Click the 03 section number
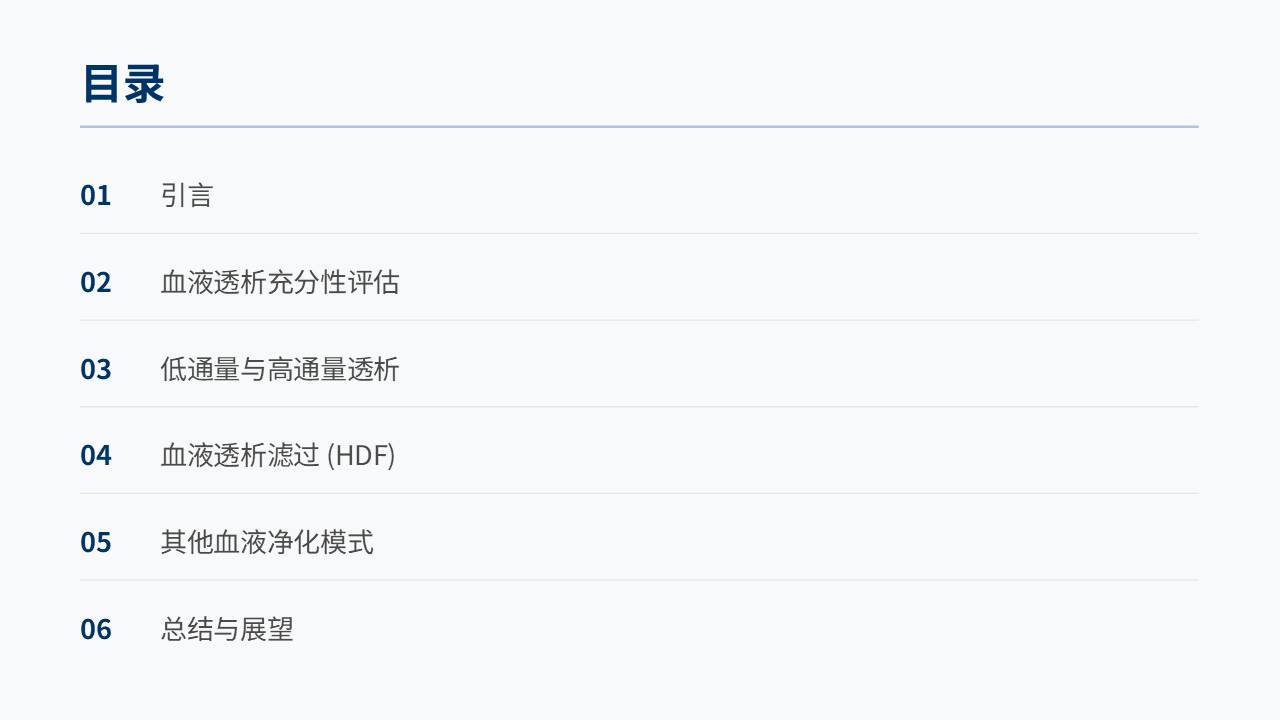This screenshot has width=1280, height=720. tap(96, 369)
